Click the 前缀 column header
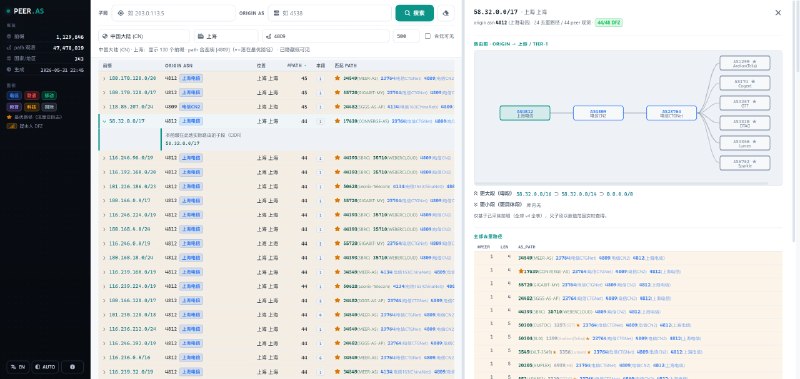Image resolution: width=800 pixels, height=379 pixels. 107,66
